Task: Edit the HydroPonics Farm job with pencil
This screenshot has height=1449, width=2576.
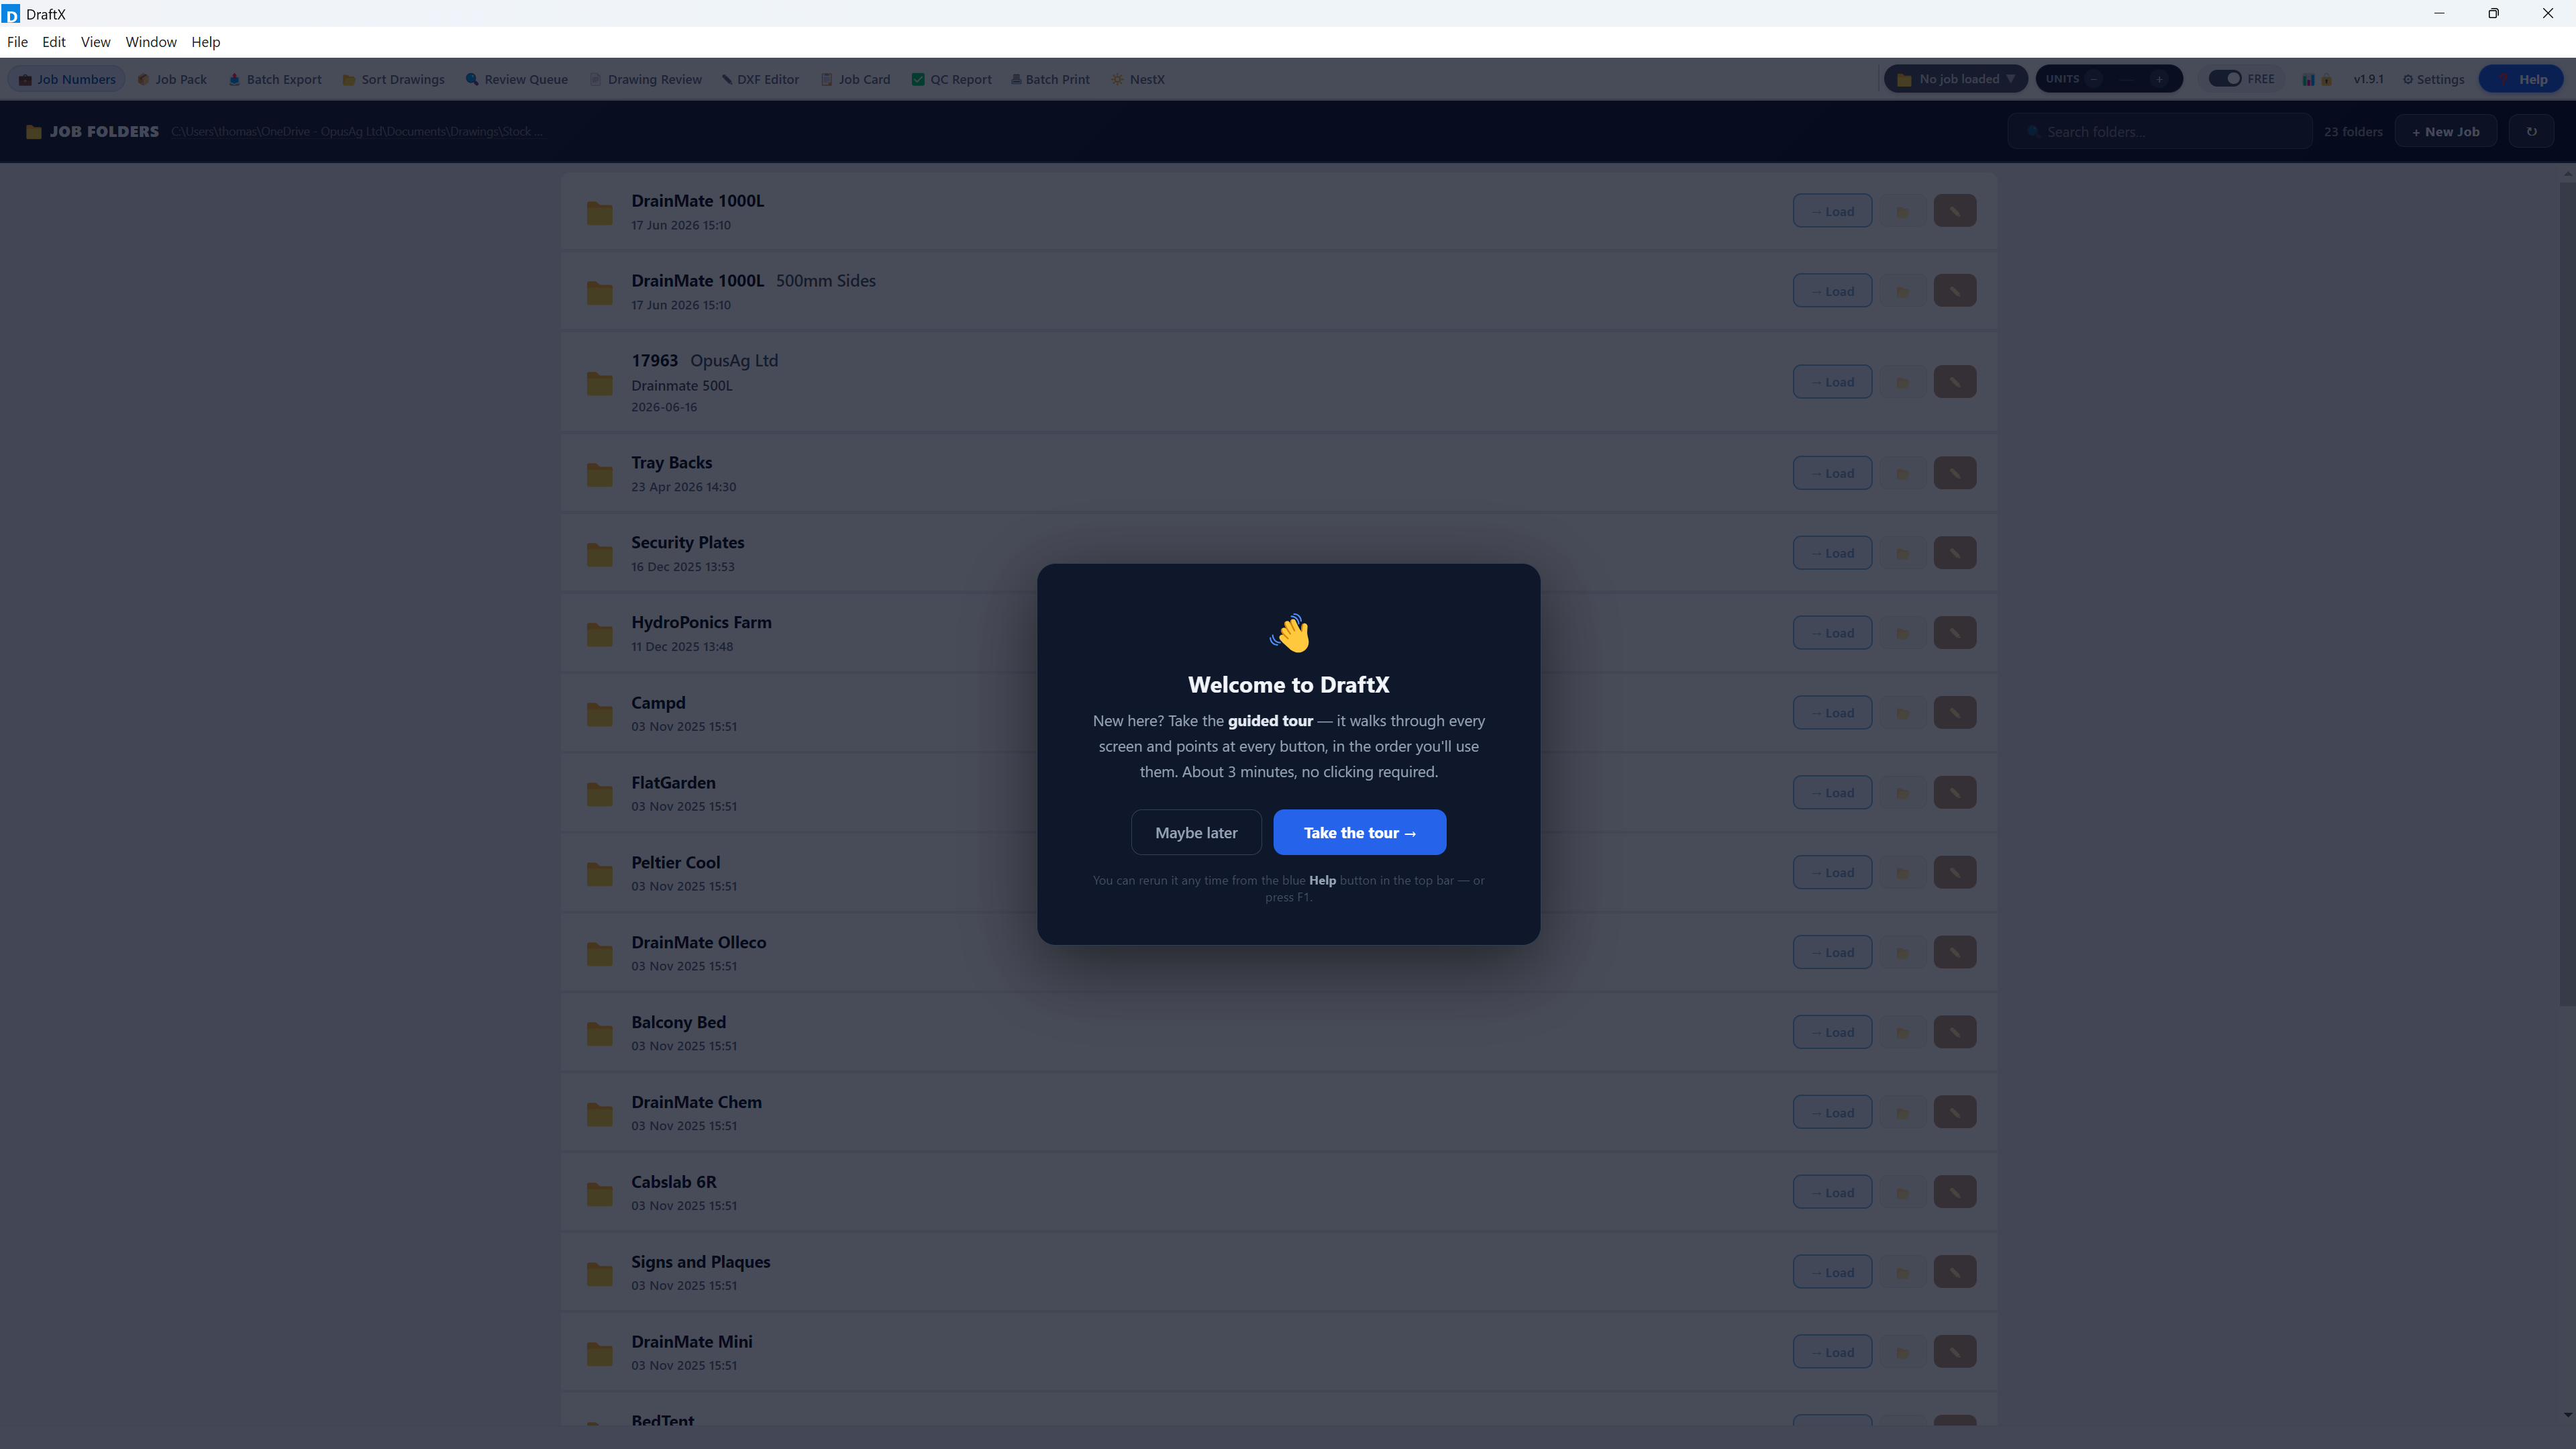Action: point(1955,633)
